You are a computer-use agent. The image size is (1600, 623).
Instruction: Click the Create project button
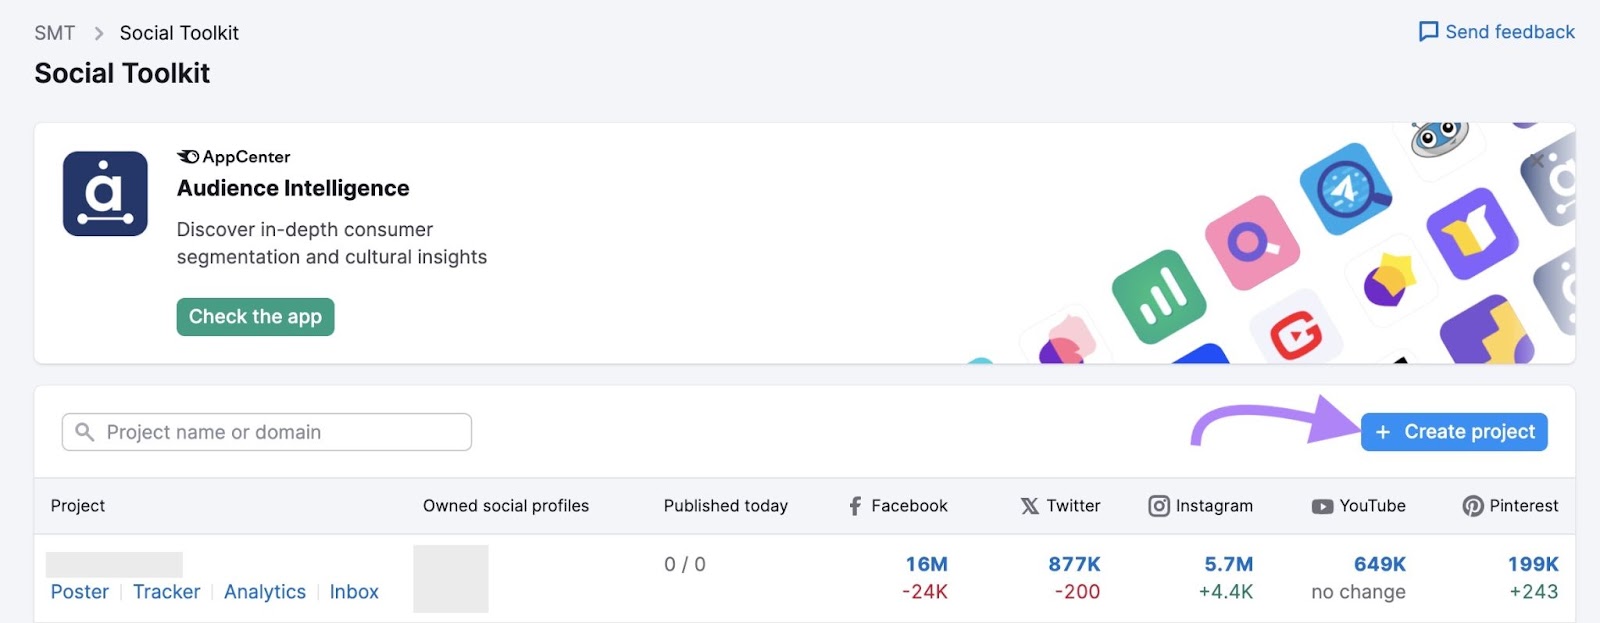point(1453,431)
